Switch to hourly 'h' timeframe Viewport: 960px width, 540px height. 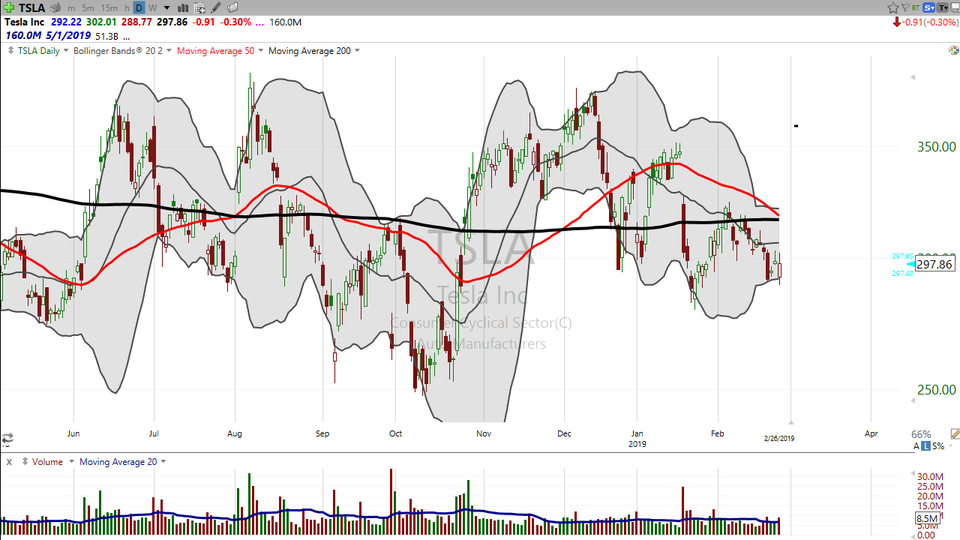(127, 7)
